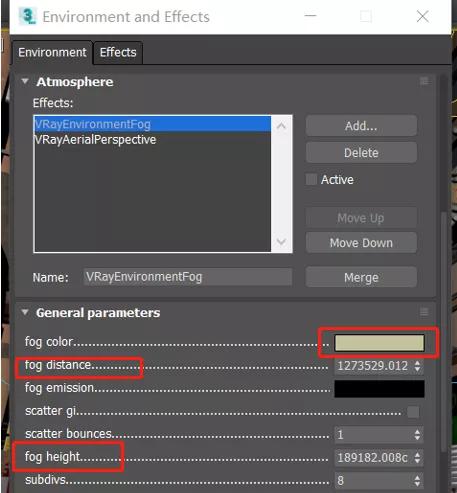
Task: Click the subdivs spinner arrows
Action: click(x=417, y=480)
